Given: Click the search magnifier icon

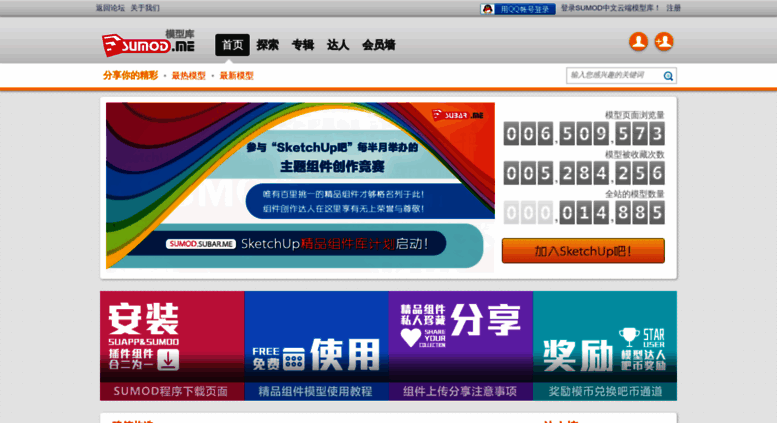Looking at the screenshot, I should [668, 76].
